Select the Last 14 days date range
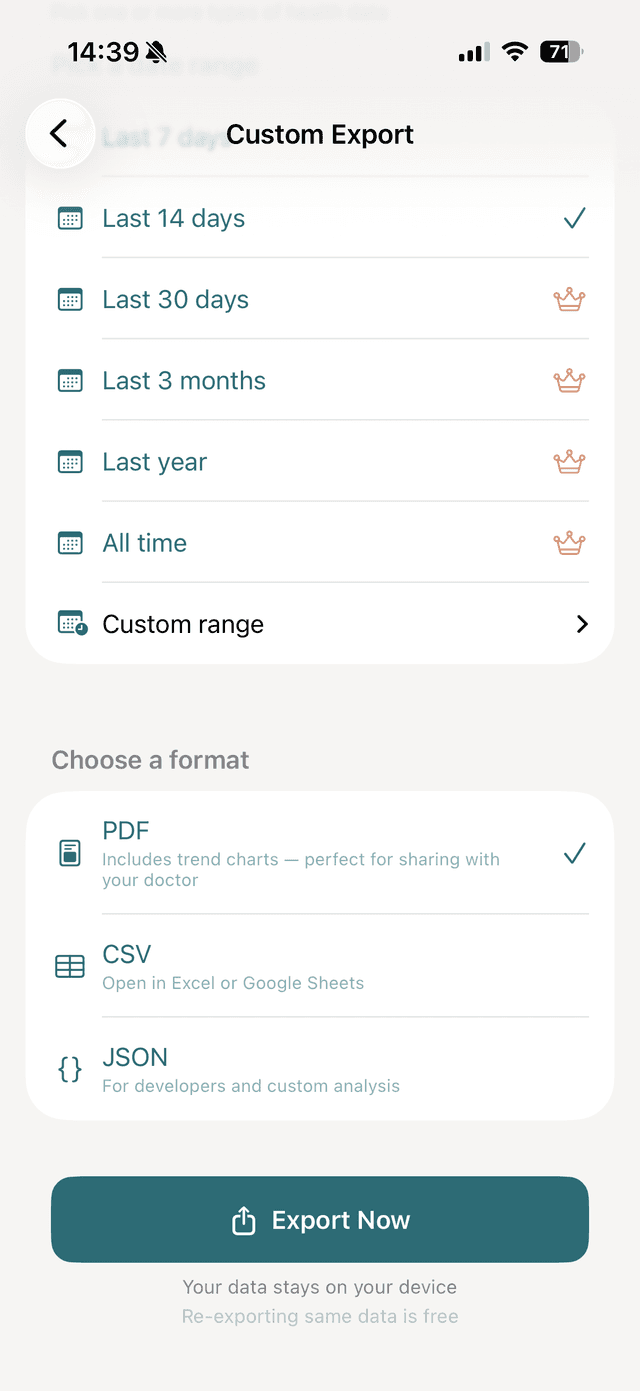 [x=173, y=218]
